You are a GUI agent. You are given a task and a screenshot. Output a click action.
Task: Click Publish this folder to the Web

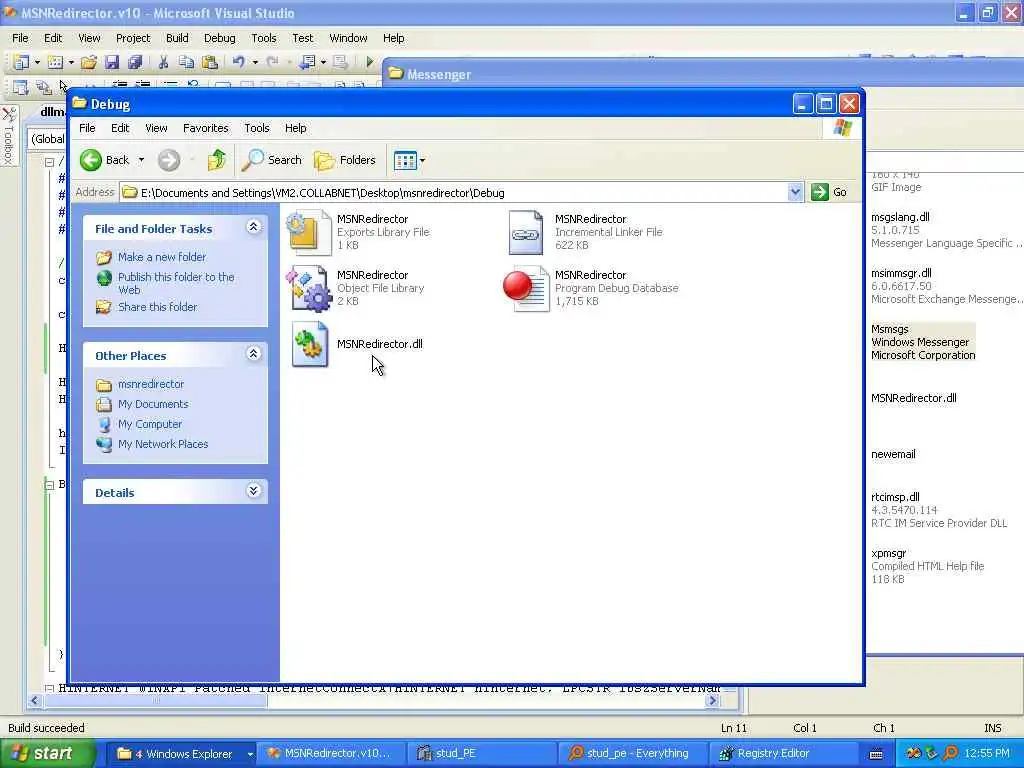coord(176,283)
